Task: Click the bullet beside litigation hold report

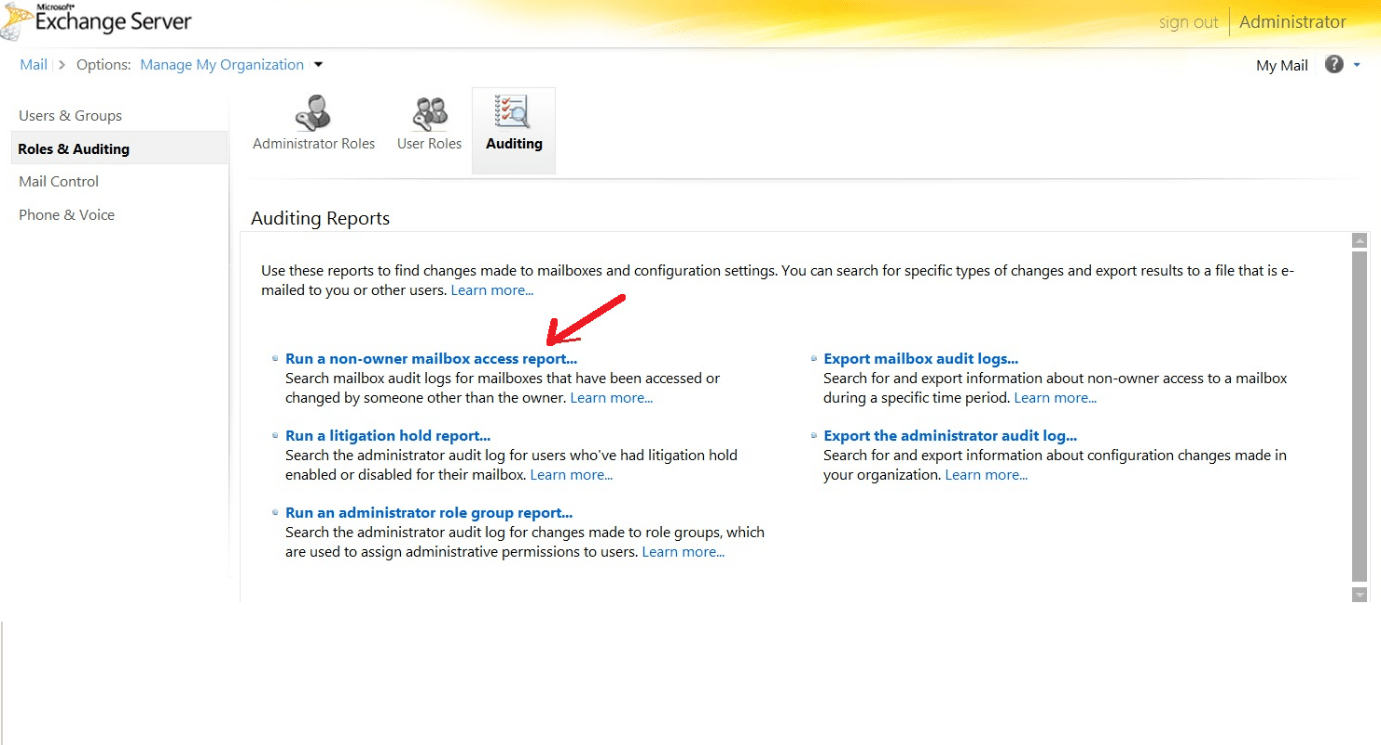Action: tap(274, 432)
